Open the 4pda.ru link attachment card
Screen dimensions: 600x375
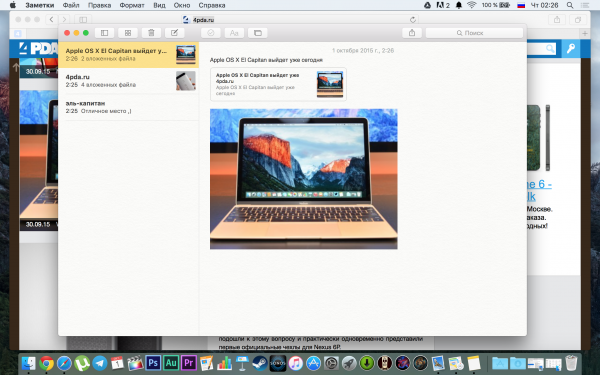coord(278,84)
